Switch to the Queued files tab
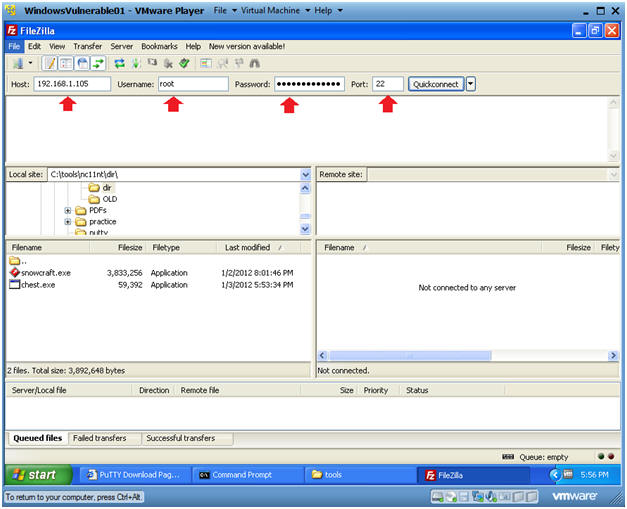This screenshot has height=509, width=627. pyautogui.click(x=38, y=438)
